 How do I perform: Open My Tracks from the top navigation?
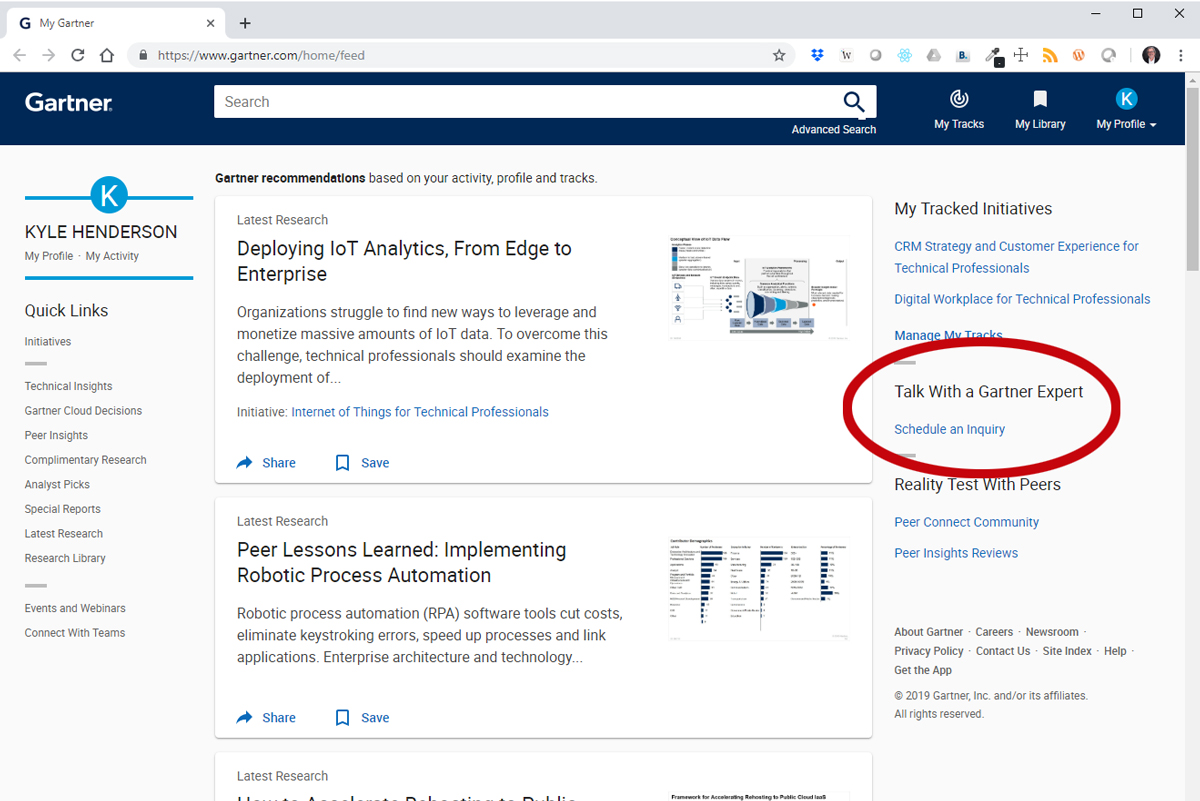(958, 108)
